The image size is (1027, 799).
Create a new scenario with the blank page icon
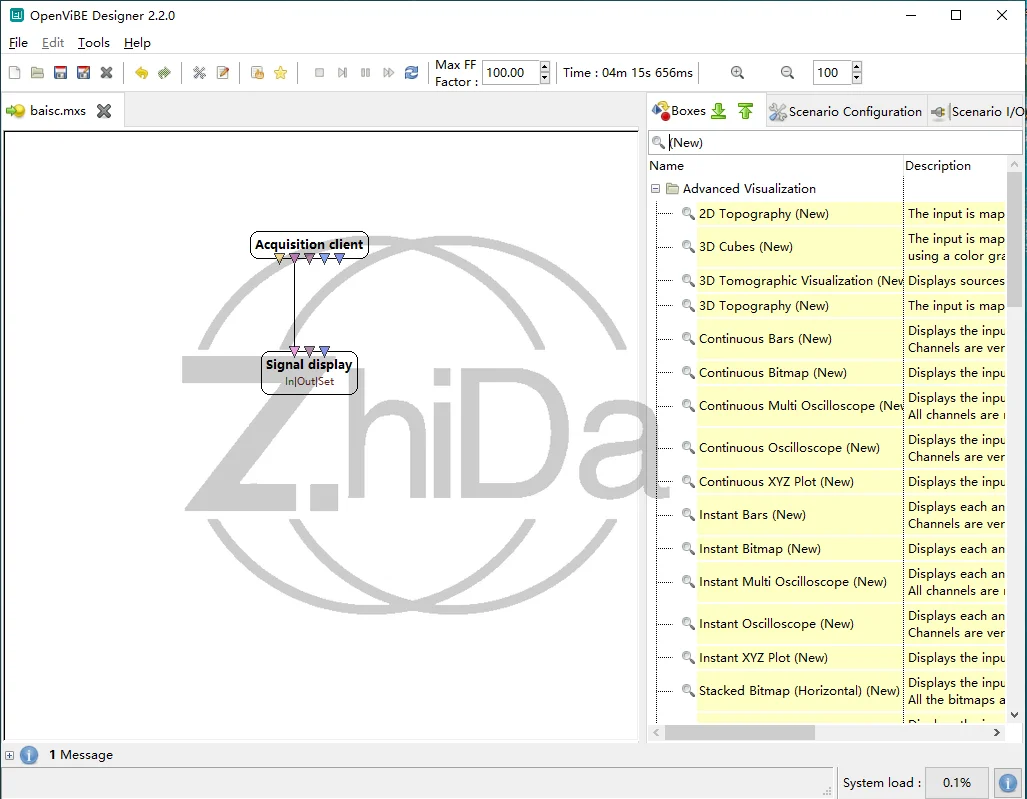click(x=14, y=73)
